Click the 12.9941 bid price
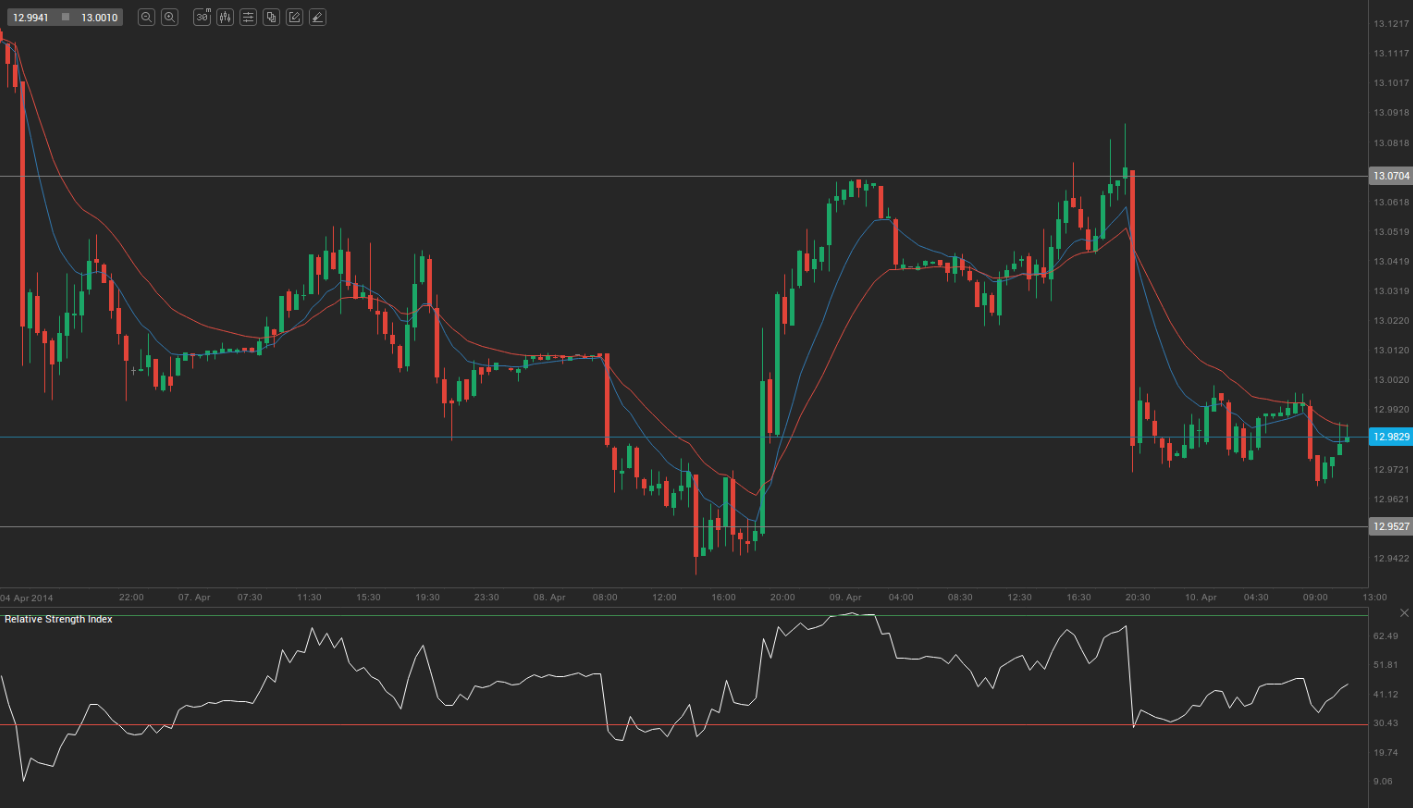The height and width of the screenshot is (808, 1413). point(30,17)
